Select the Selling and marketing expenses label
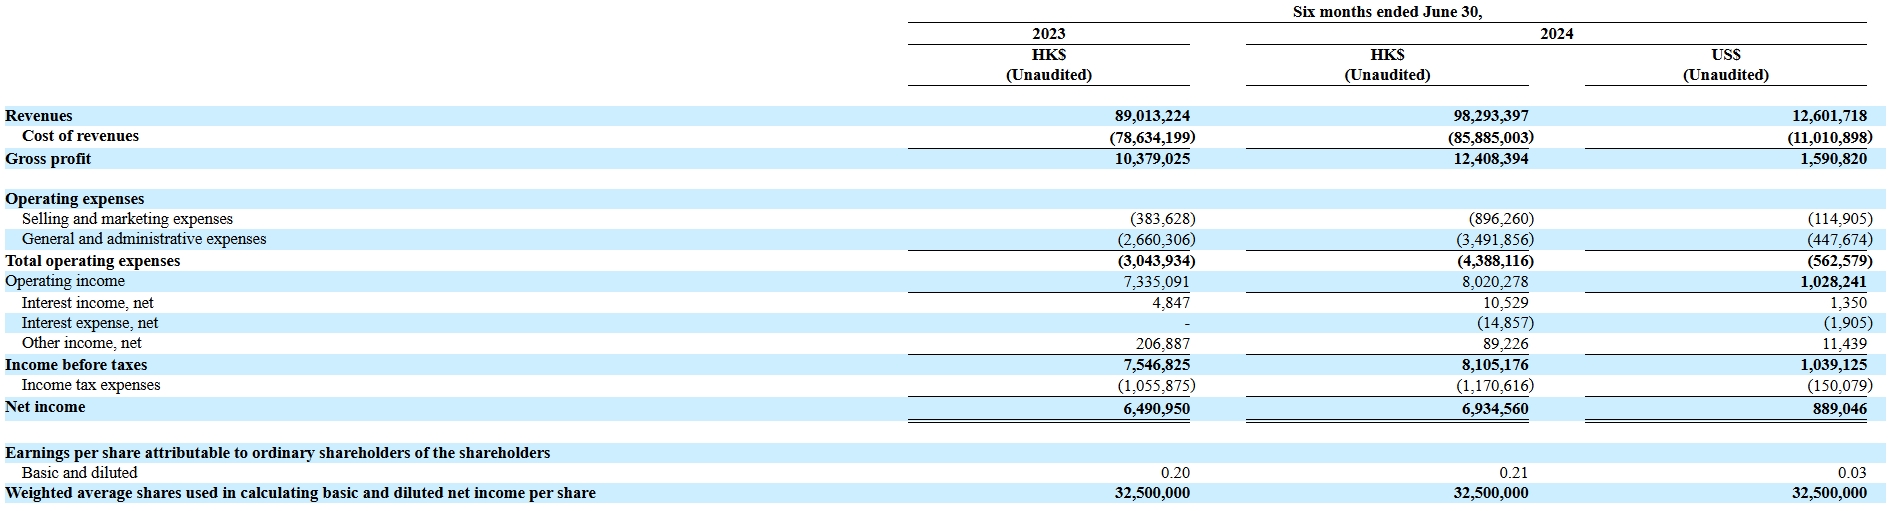 [127, 219]
